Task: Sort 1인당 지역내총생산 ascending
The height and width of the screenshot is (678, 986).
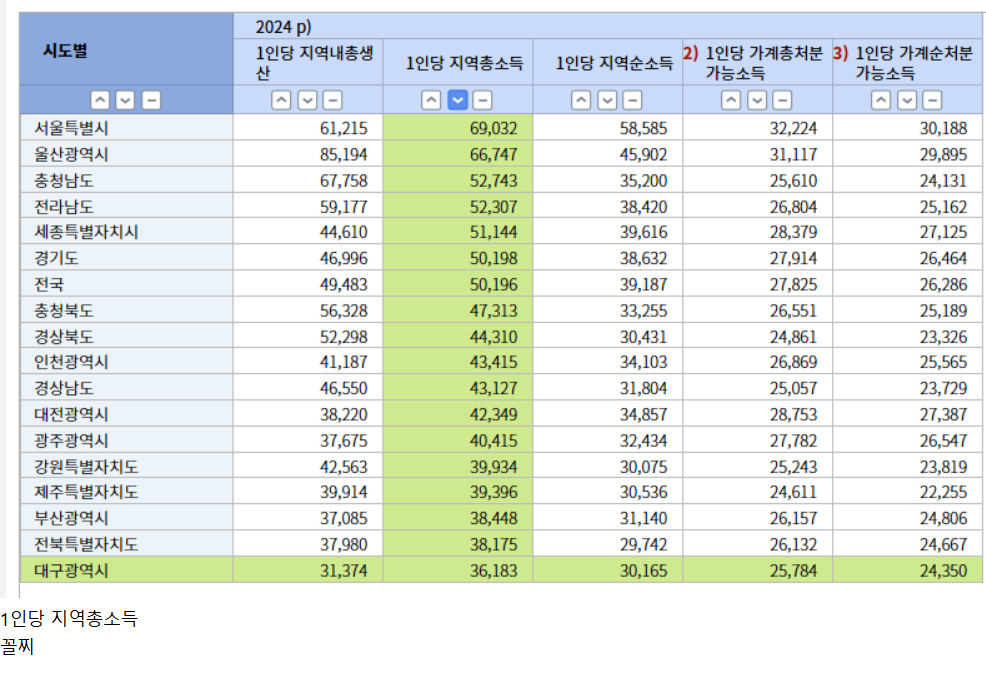Action: point(282,100)
